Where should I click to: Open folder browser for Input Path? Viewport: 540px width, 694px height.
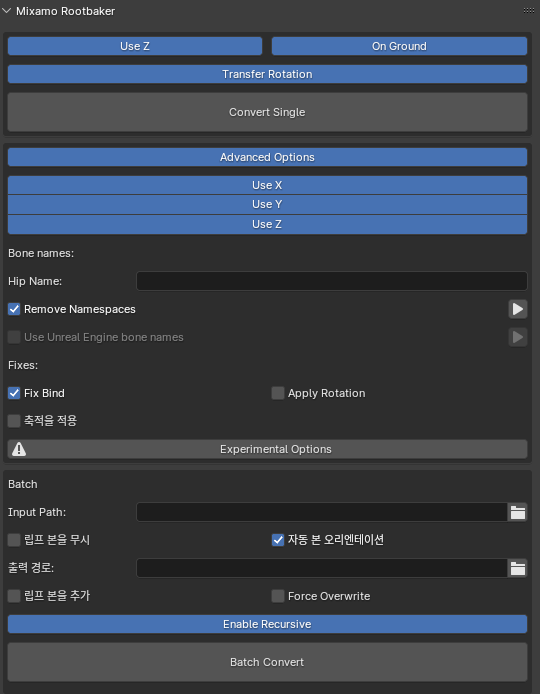pos(517,512)
